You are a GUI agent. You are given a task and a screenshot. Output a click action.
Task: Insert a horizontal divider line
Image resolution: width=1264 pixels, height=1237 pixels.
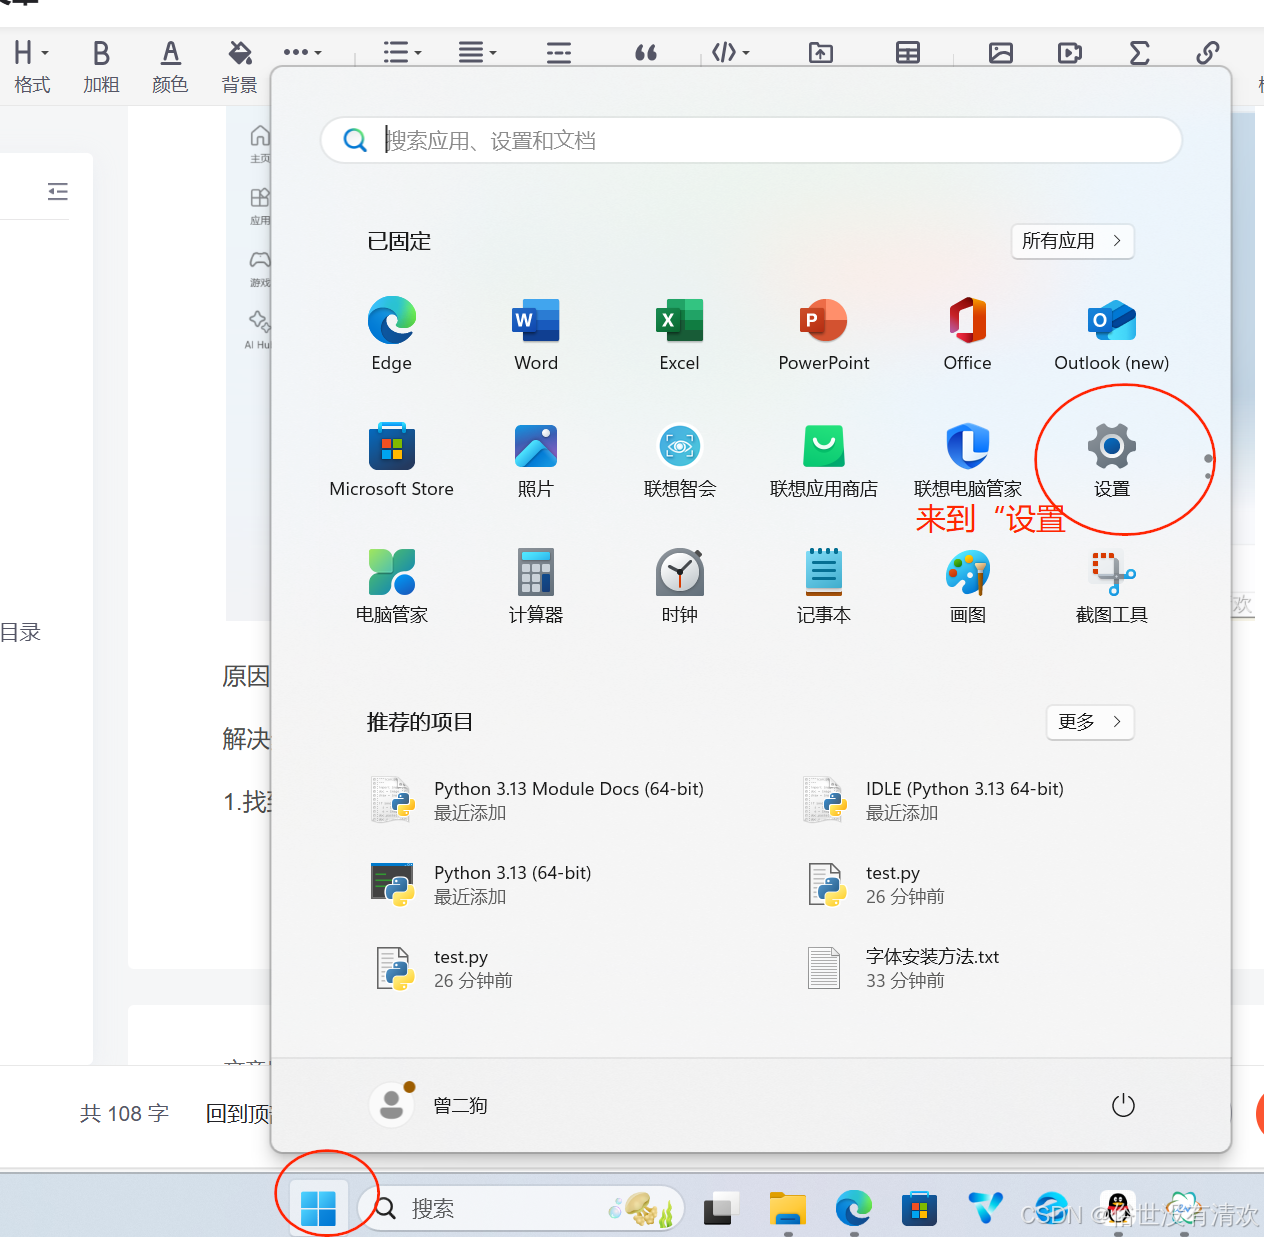[x=559, y=52]
